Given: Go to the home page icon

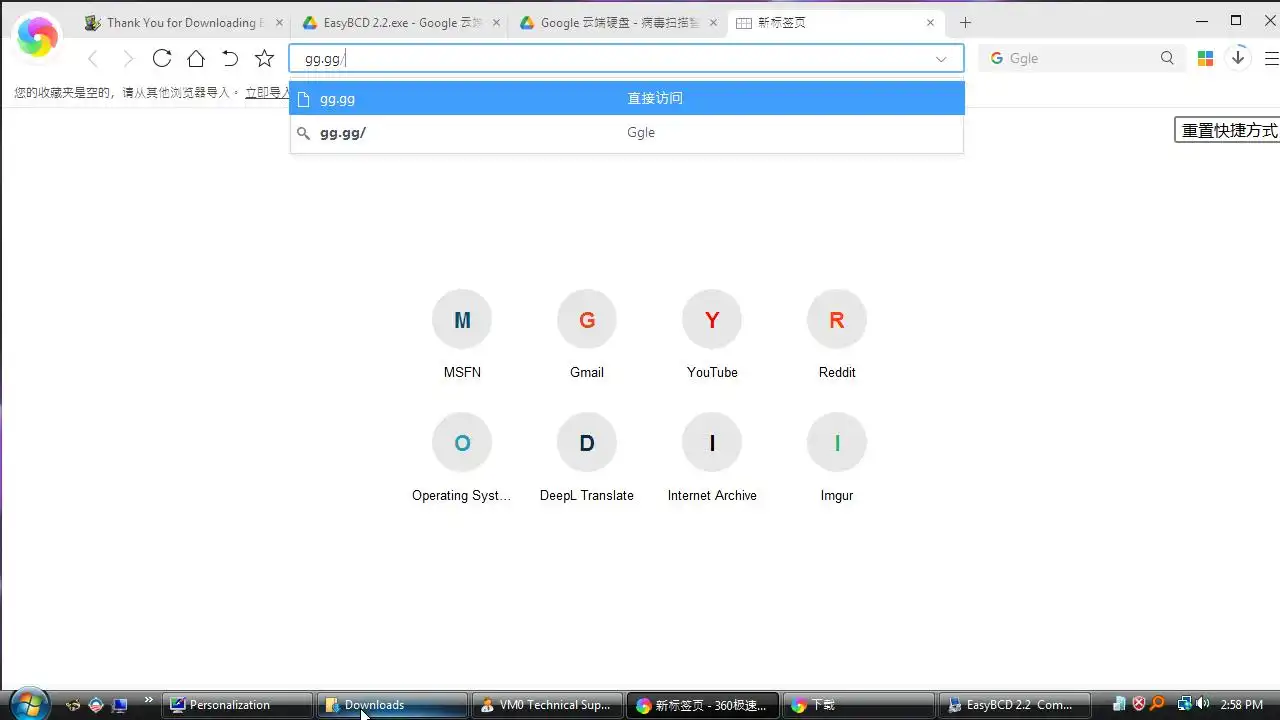Looking at the screenshot, I should click(x=196, y=58).
